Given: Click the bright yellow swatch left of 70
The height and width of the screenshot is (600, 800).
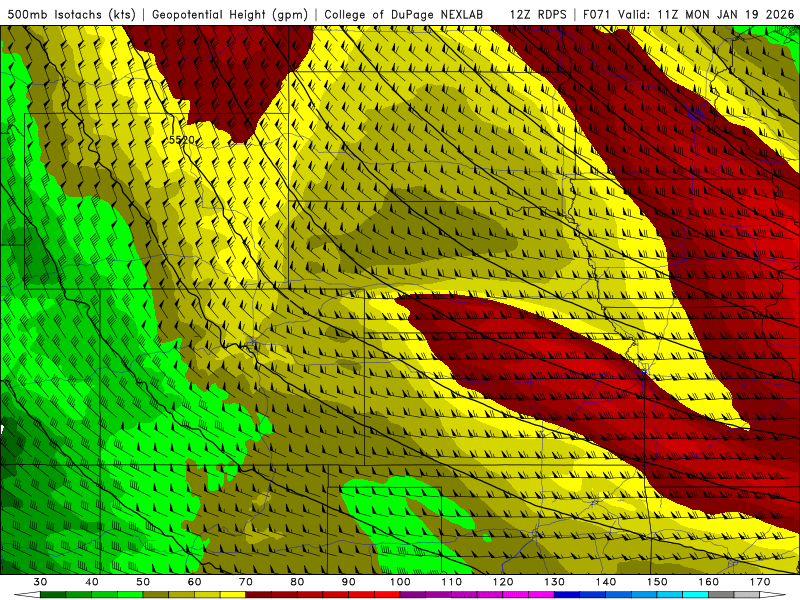Looking at the screenshot, I should click(x=233, y=595).
